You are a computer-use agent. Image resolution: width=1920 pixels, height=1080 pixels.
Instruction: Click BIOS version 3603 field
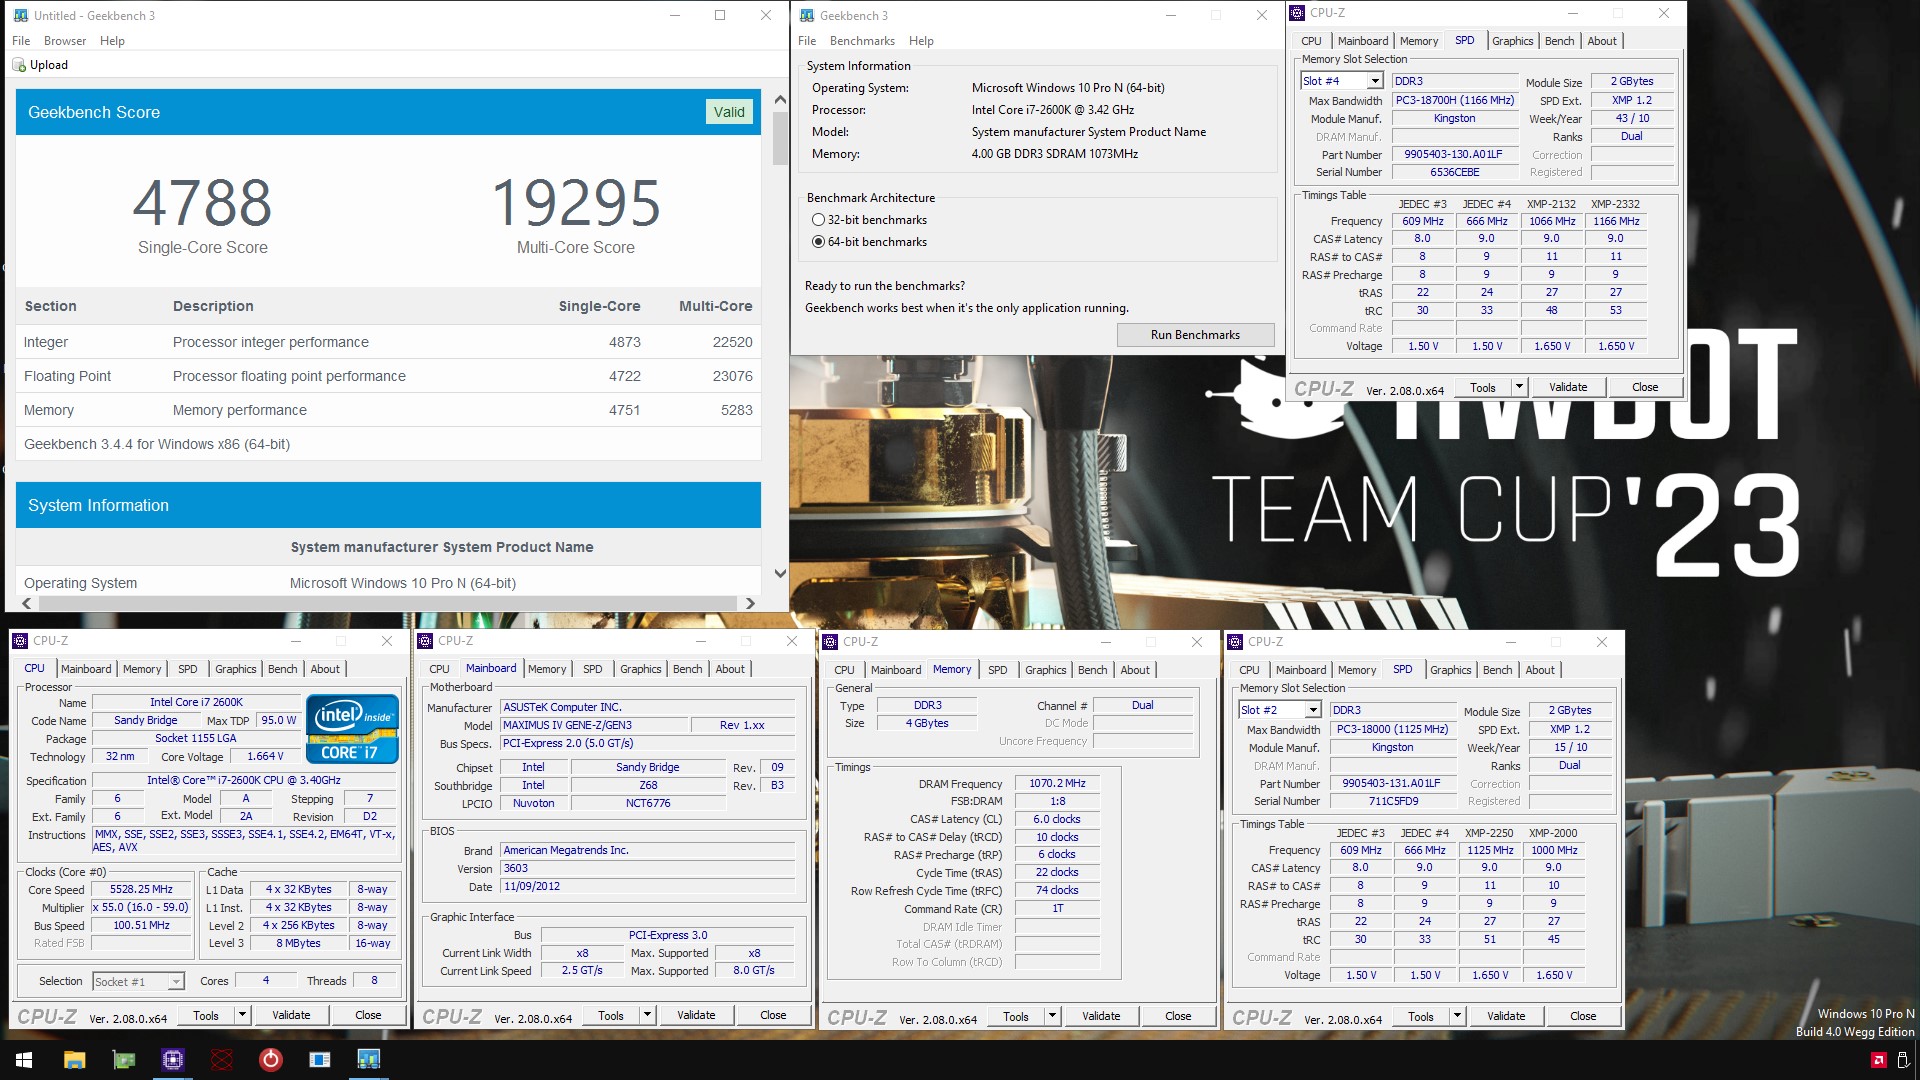tap(648, 869)
